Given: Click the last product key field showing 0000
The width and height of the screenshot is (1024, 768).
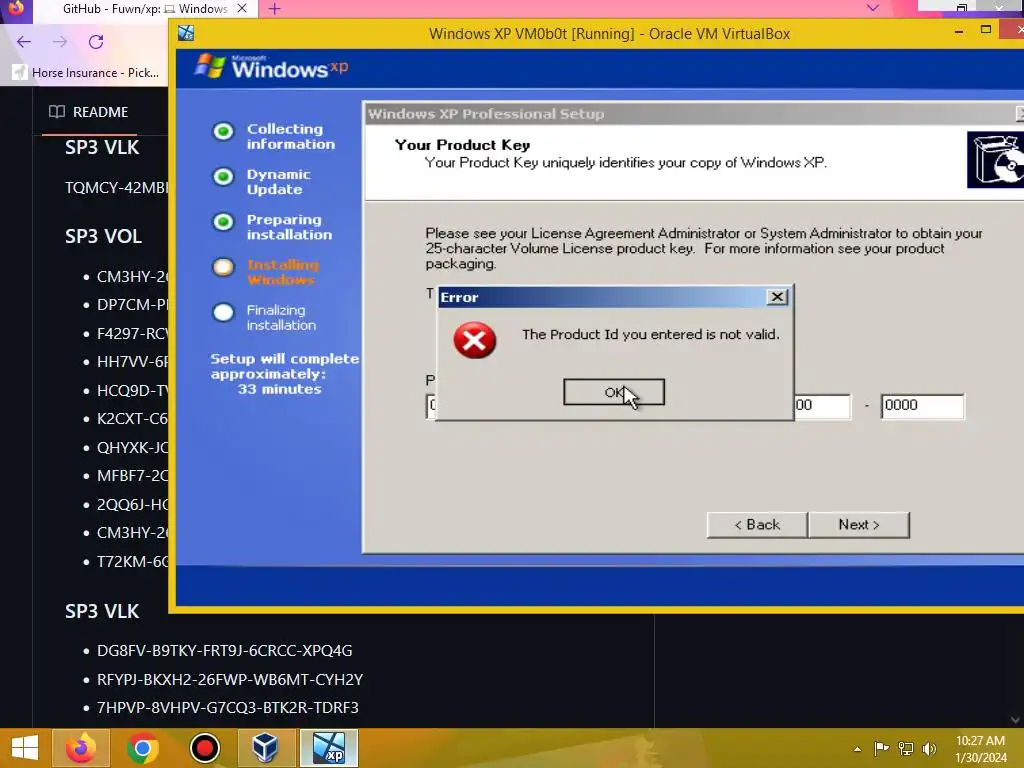Looking at the screenshot, I should pos(921,406).
